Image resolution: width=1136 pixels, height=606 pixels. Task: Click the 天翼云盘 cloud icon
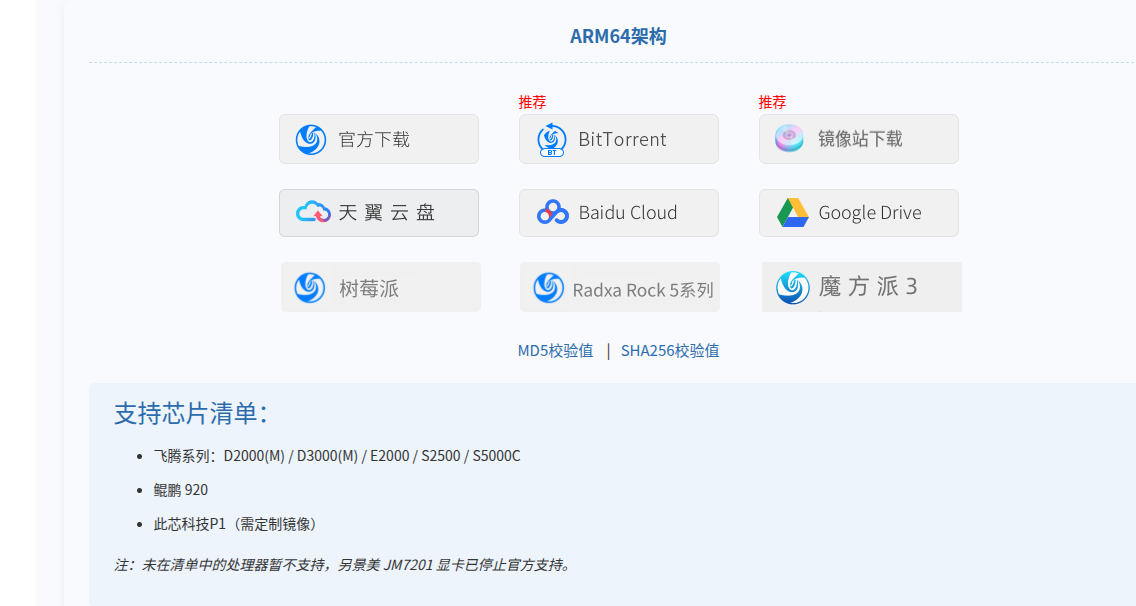tap(313, 212)
